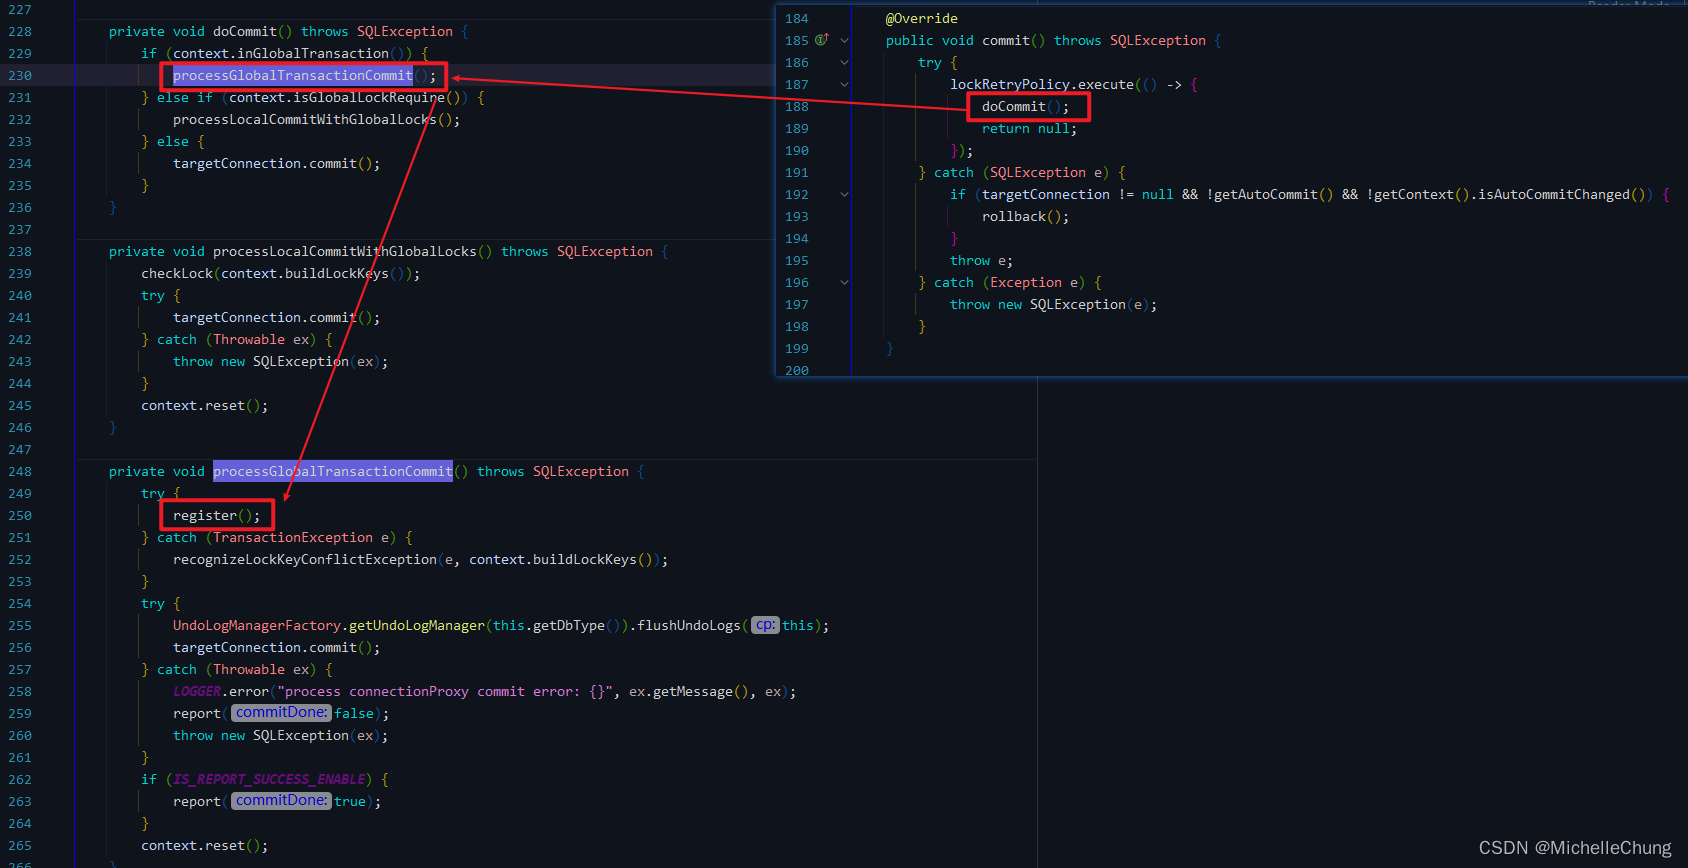Collapse the if block fold arrow on line 192

tap(844, 195)
